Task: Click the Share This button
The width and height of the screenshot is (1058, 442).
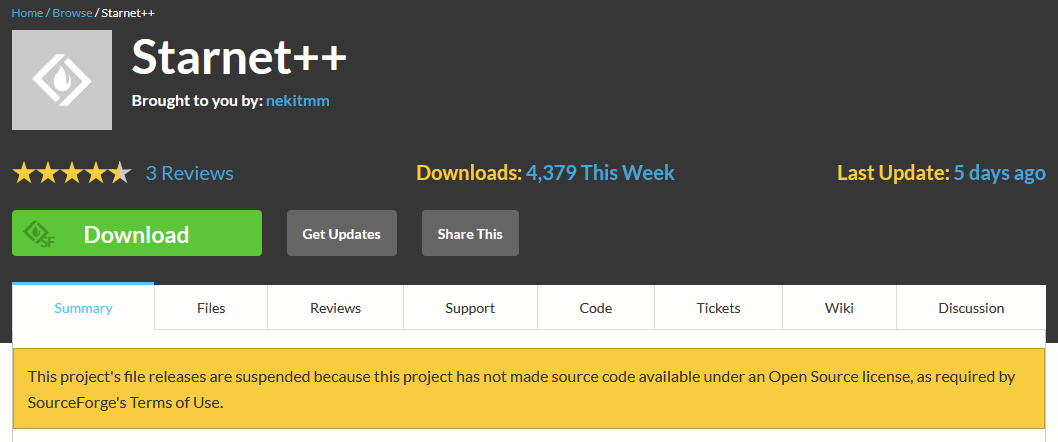Action: 470,233
